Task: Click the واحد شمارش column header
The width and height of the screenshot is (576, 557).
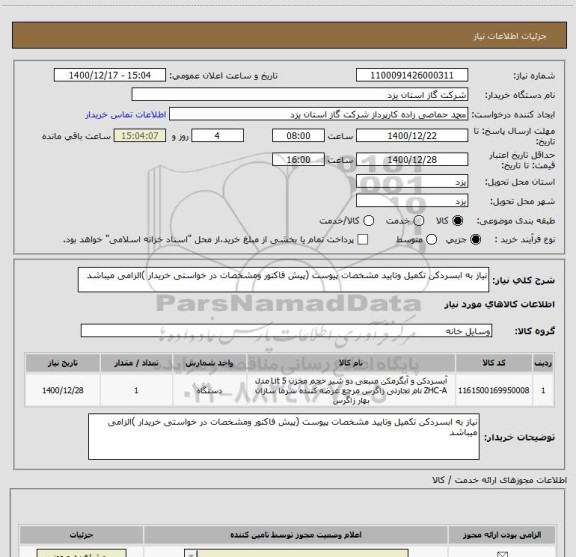Action: (x=209, y=363)
